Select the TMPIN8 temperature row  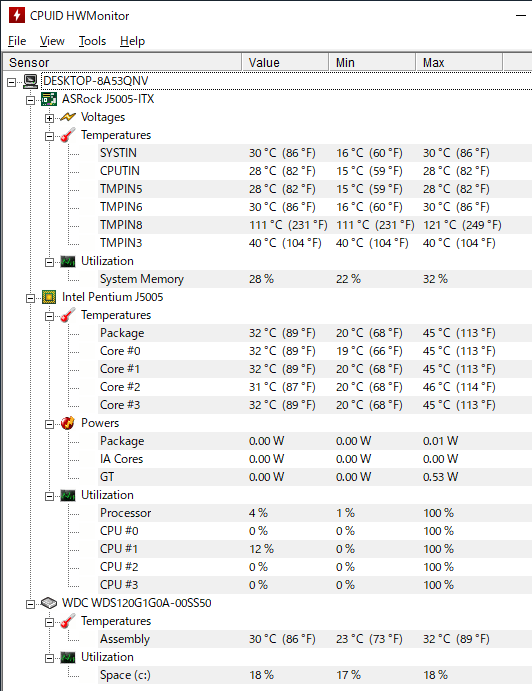pos(315,225)
